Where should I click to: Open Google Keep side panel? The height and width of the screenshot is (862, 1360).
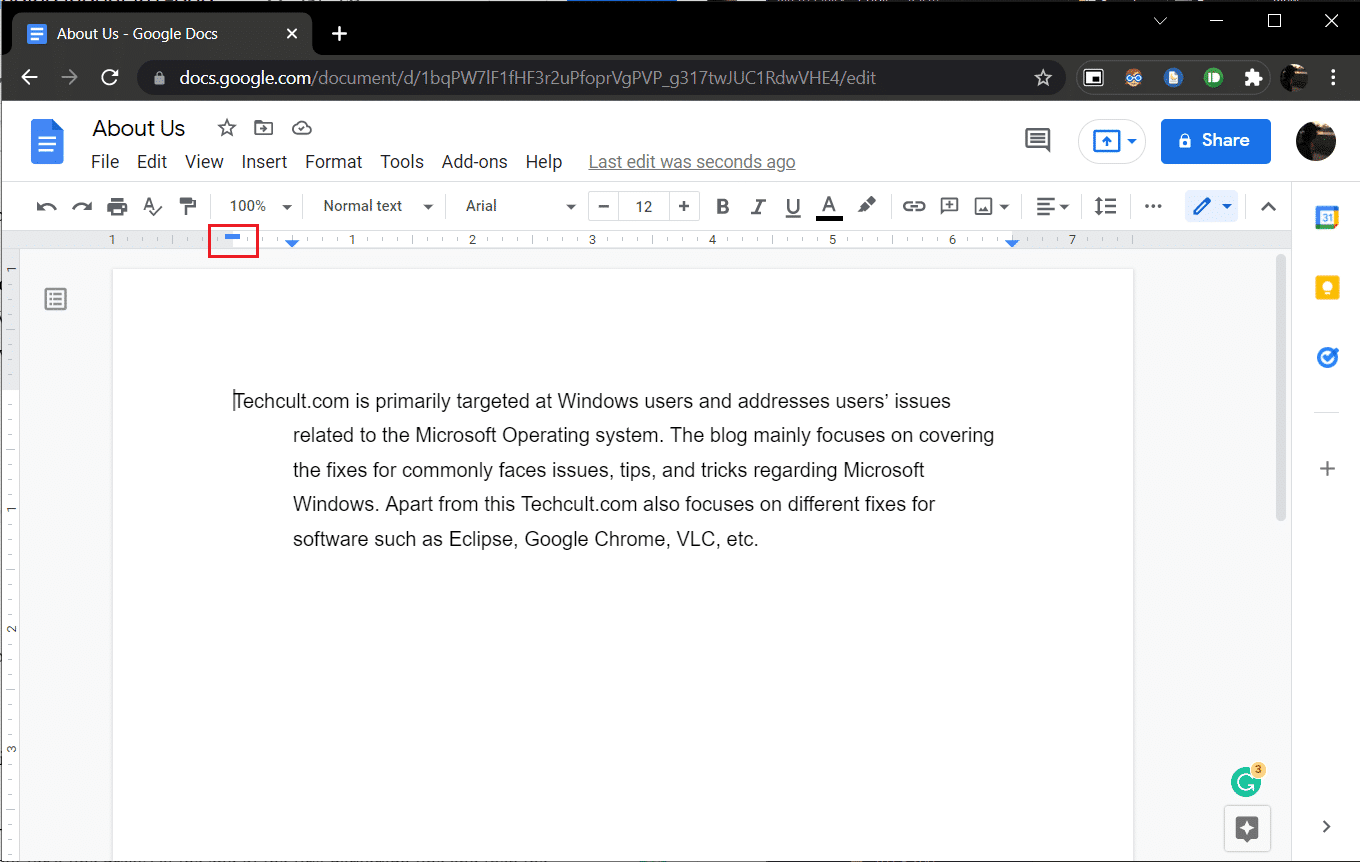click(1327, 287)
